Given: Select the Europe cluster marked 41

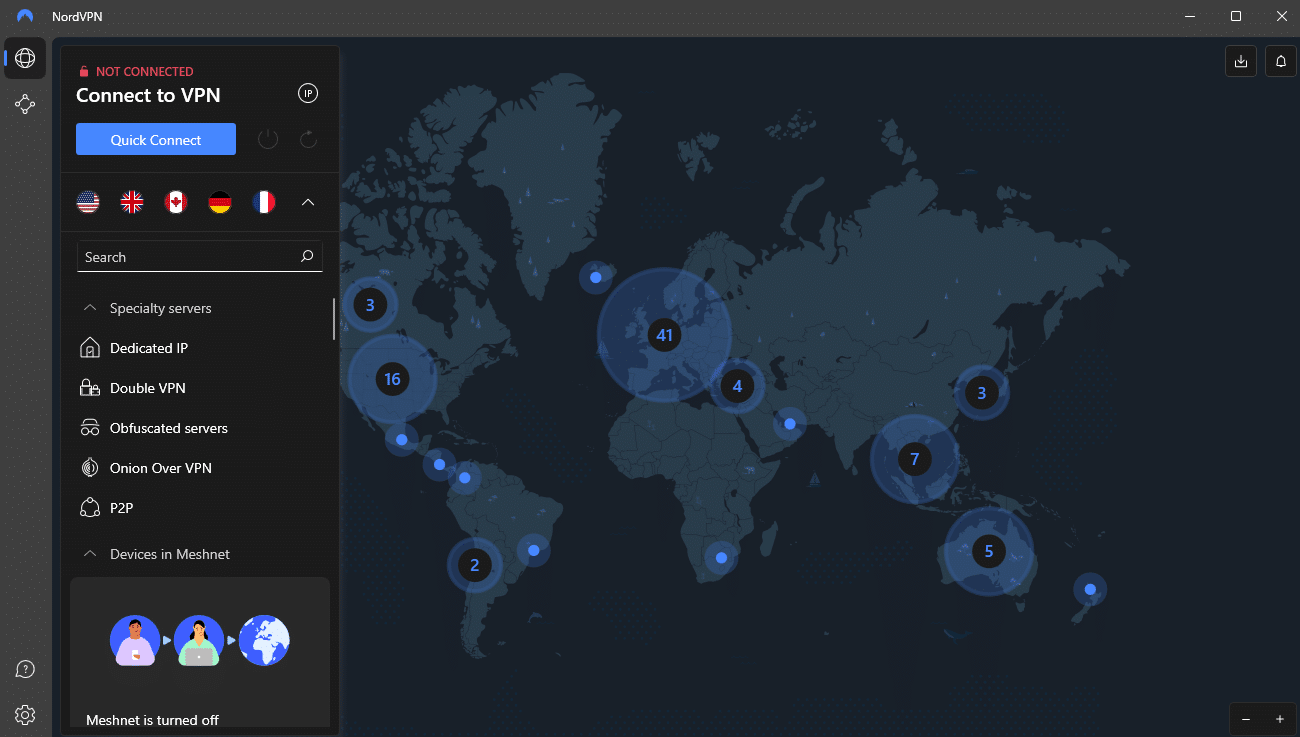Looking at the screenshot, I should pyautogui.click(x=664, y=335).
